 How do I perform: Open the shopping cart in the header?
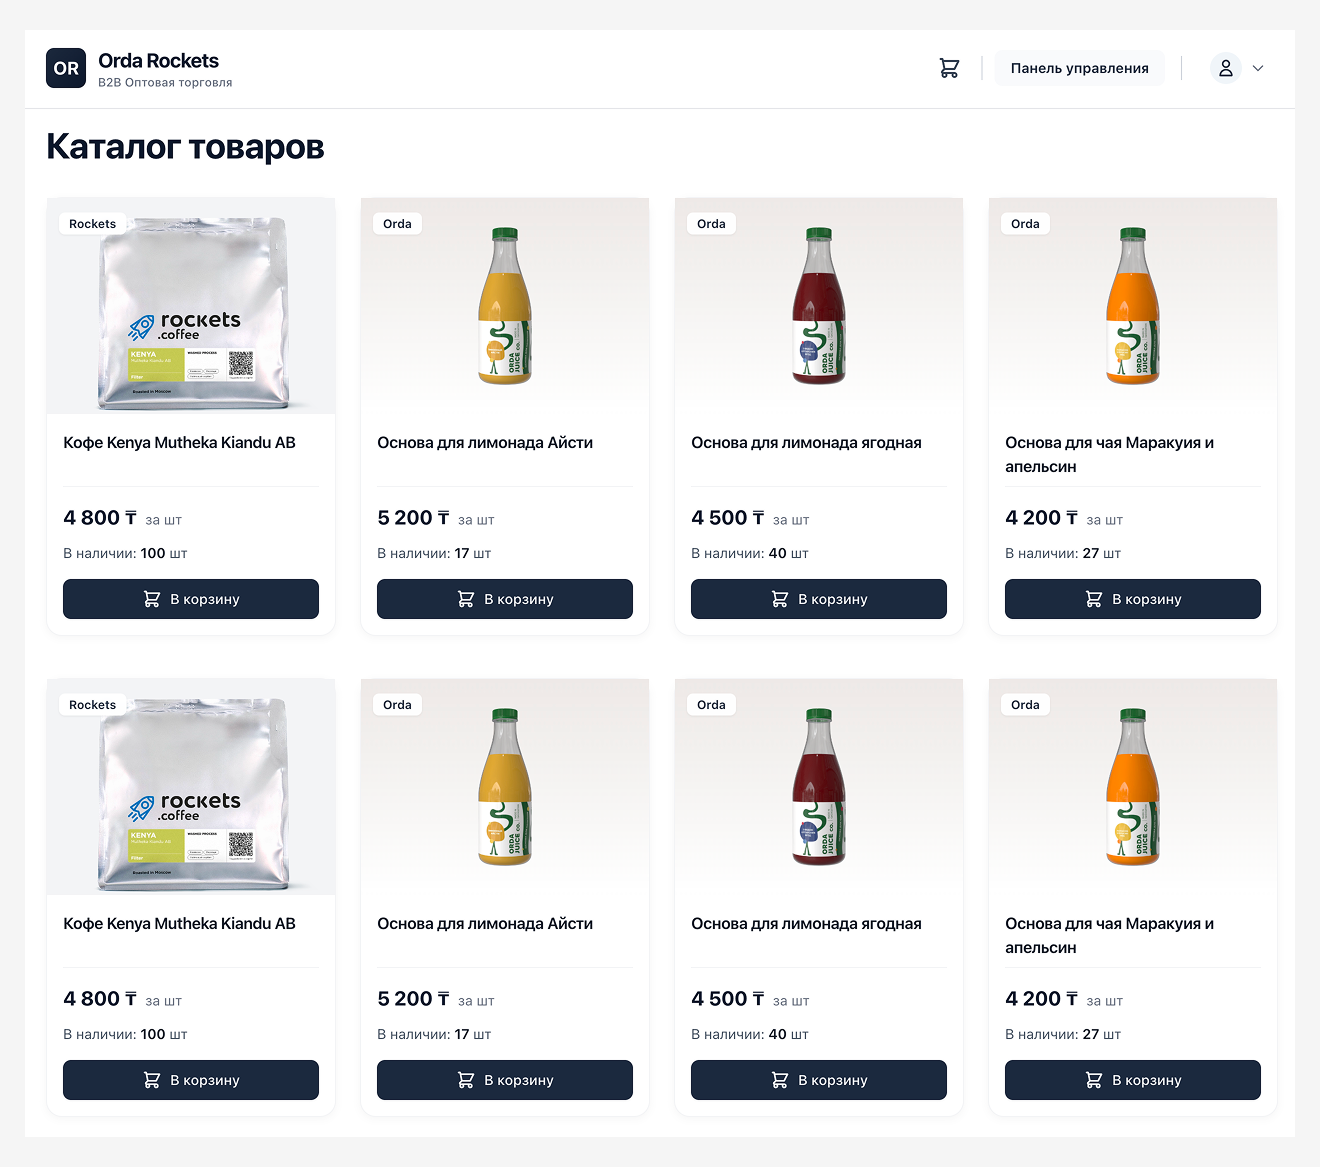(x=949, y=68)
